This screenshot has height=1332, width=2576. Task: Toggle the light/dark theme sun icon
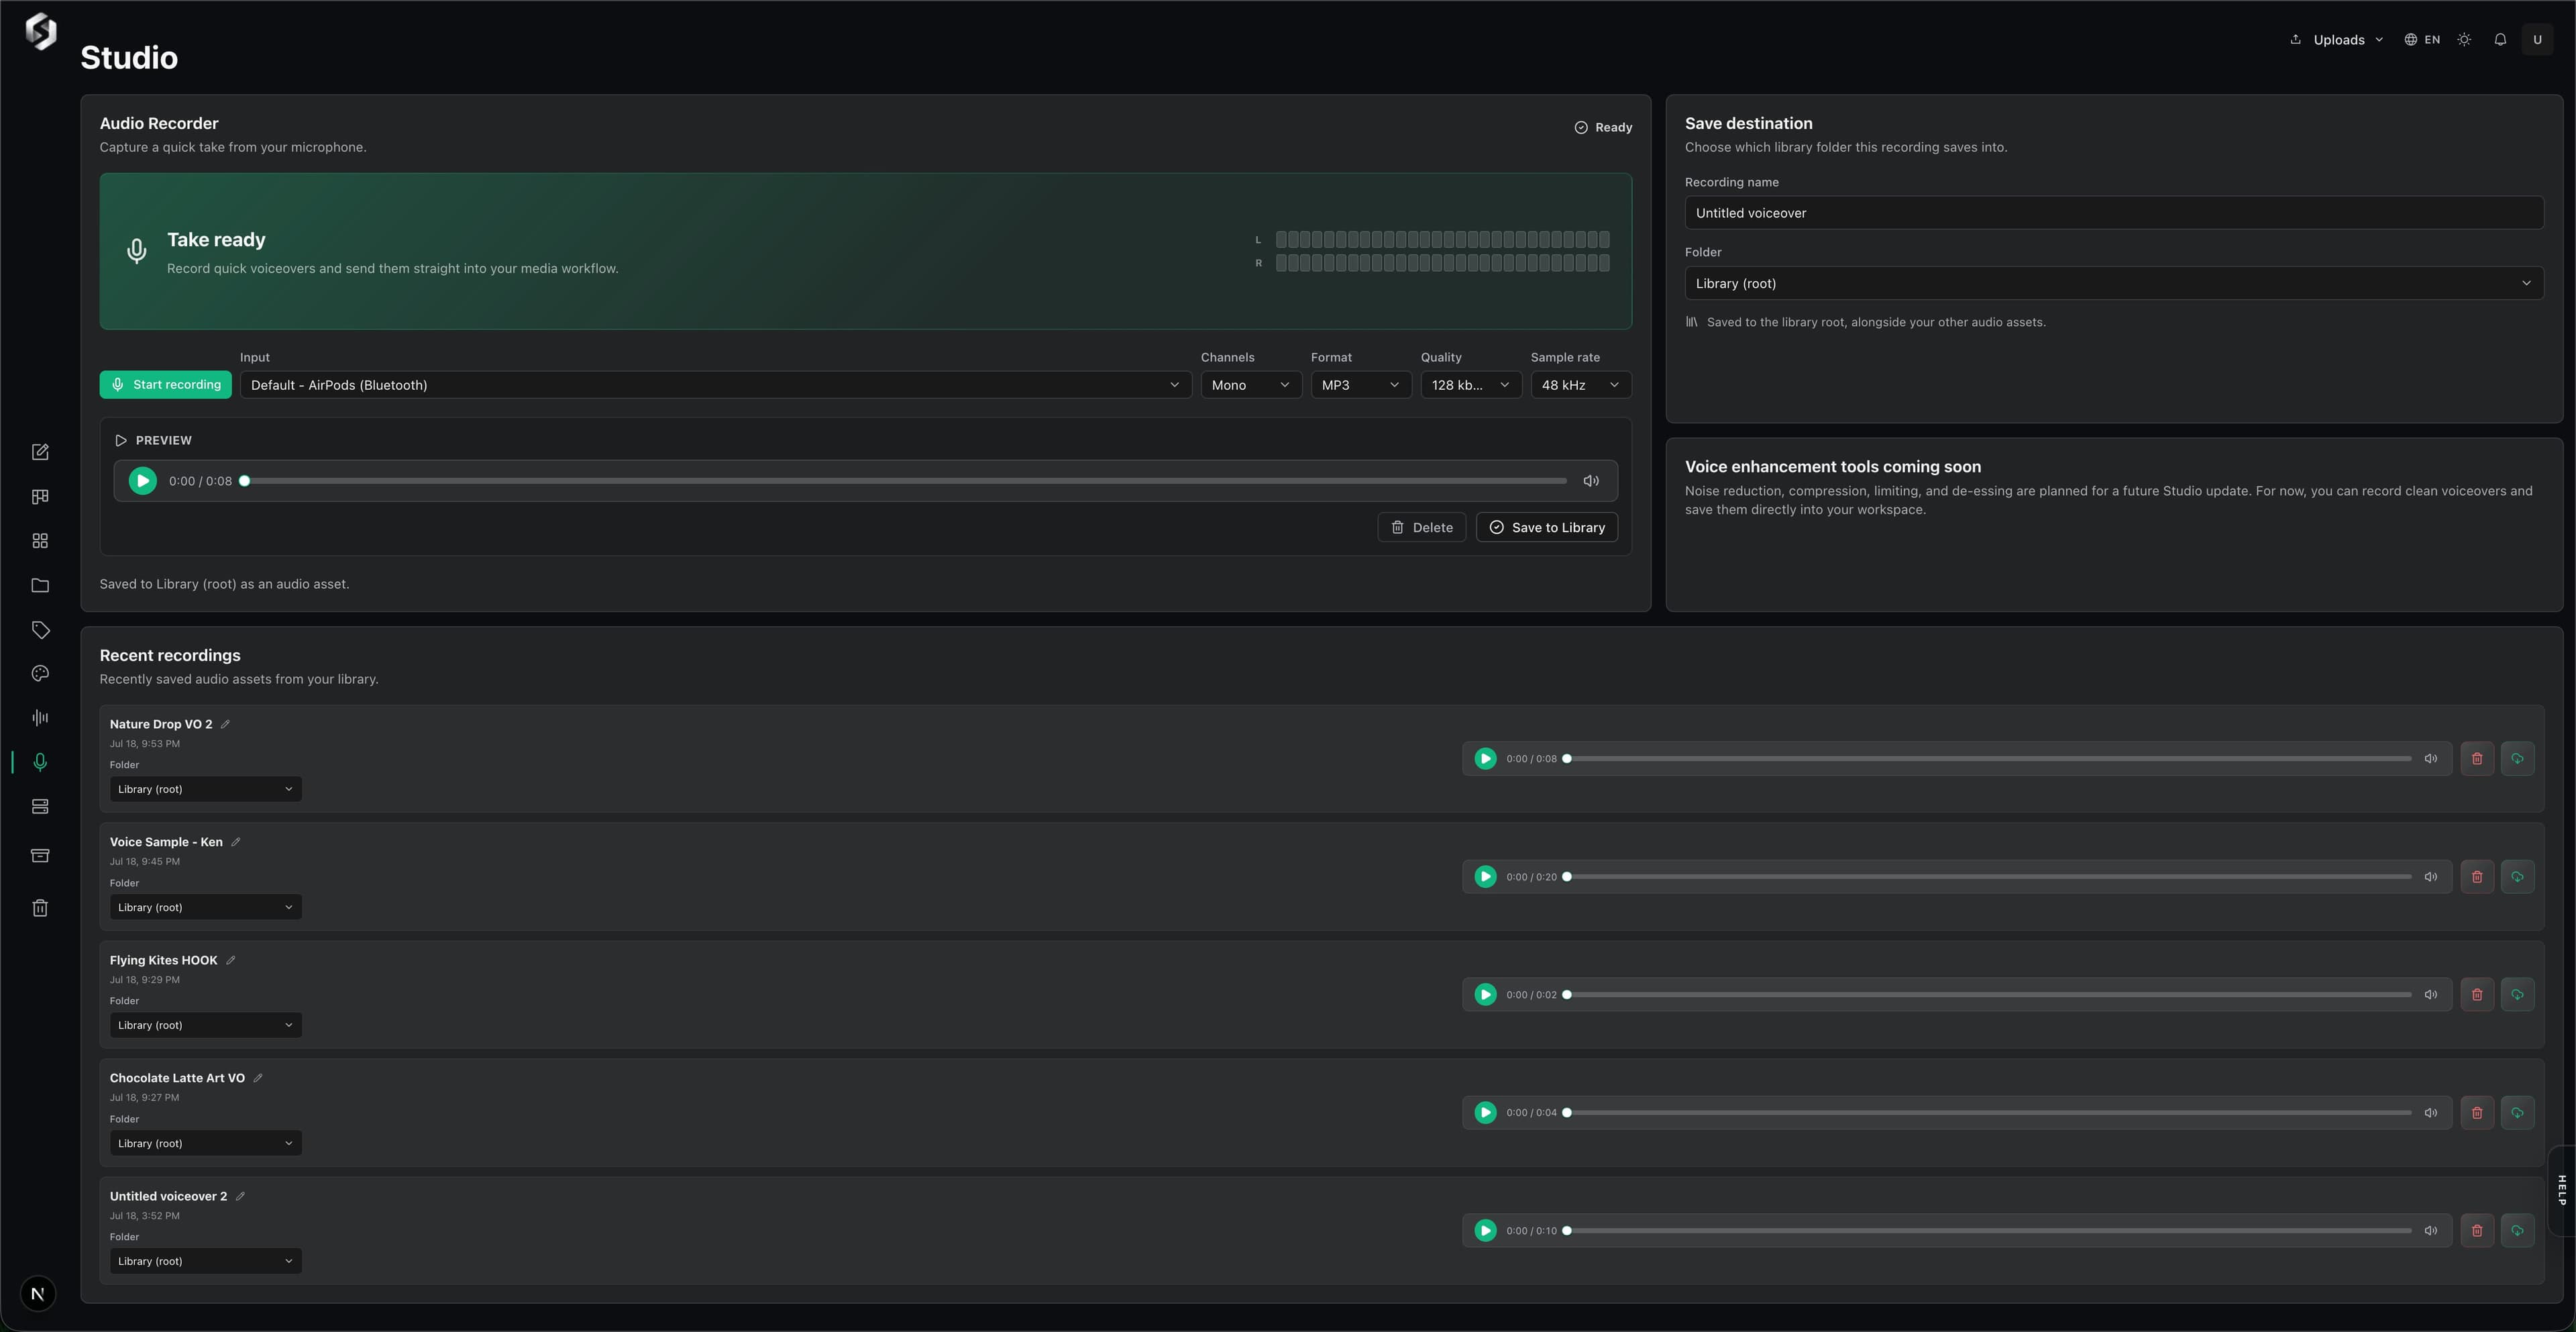(x=2464, y=40)
